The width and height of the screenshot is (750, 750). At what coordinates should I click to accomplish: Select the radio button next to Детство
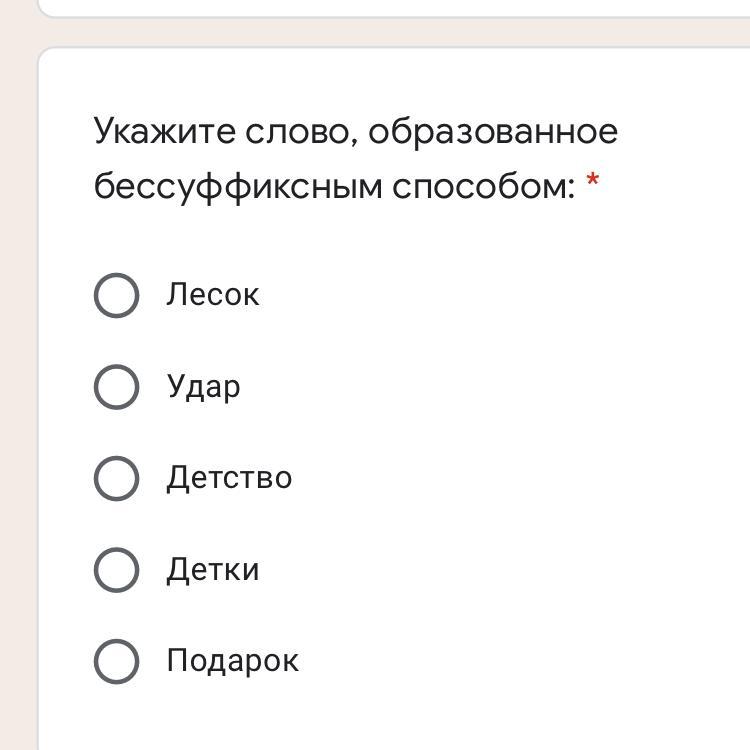(116, 478)
